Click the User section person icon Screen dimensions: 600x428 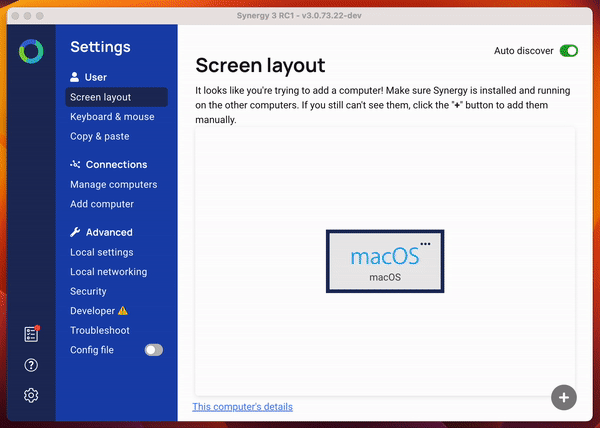click(74, 77)
